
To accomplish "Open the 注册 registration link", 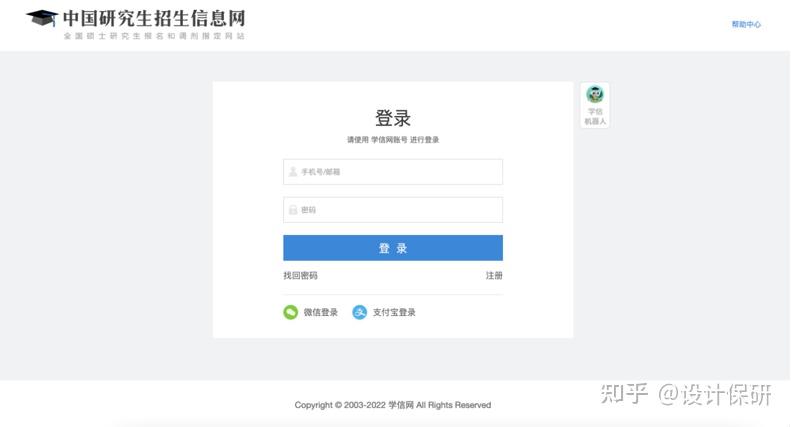I will [494, 275].
